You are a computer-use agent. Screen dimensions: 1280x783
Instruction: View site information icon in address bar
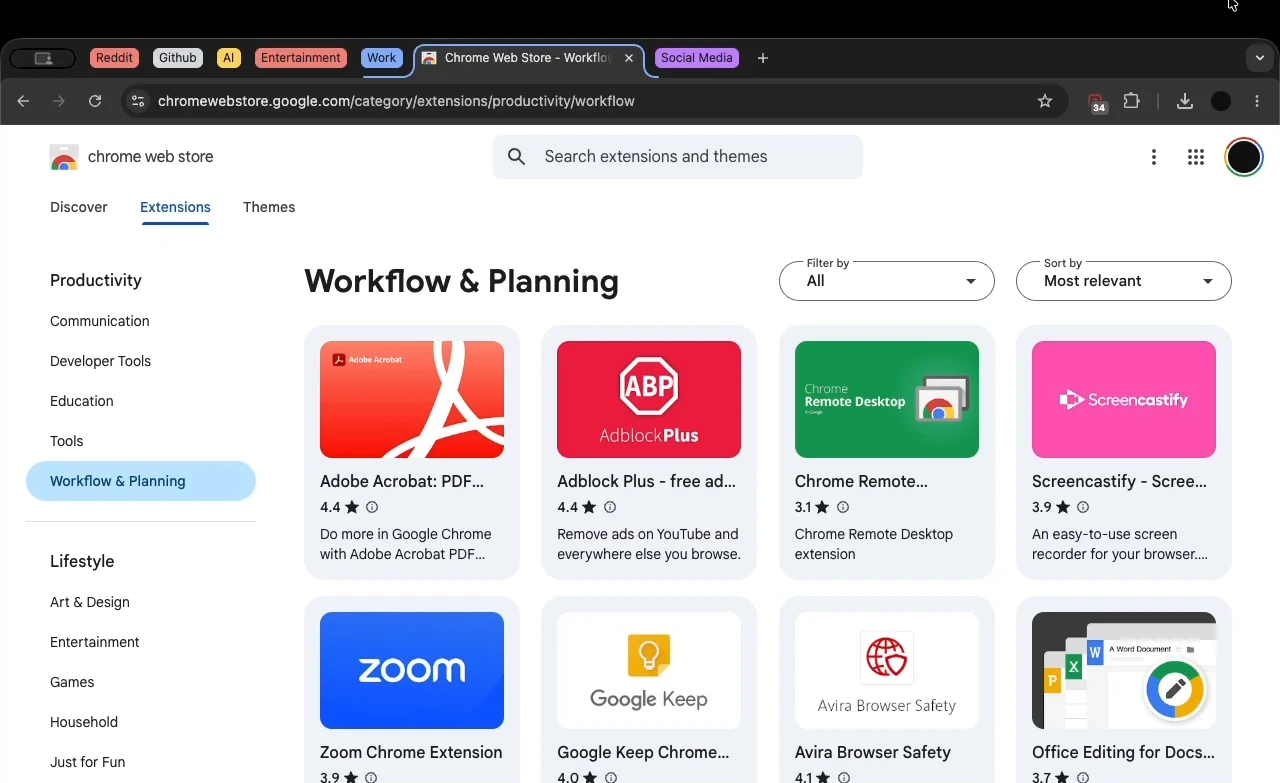[138, 101]
